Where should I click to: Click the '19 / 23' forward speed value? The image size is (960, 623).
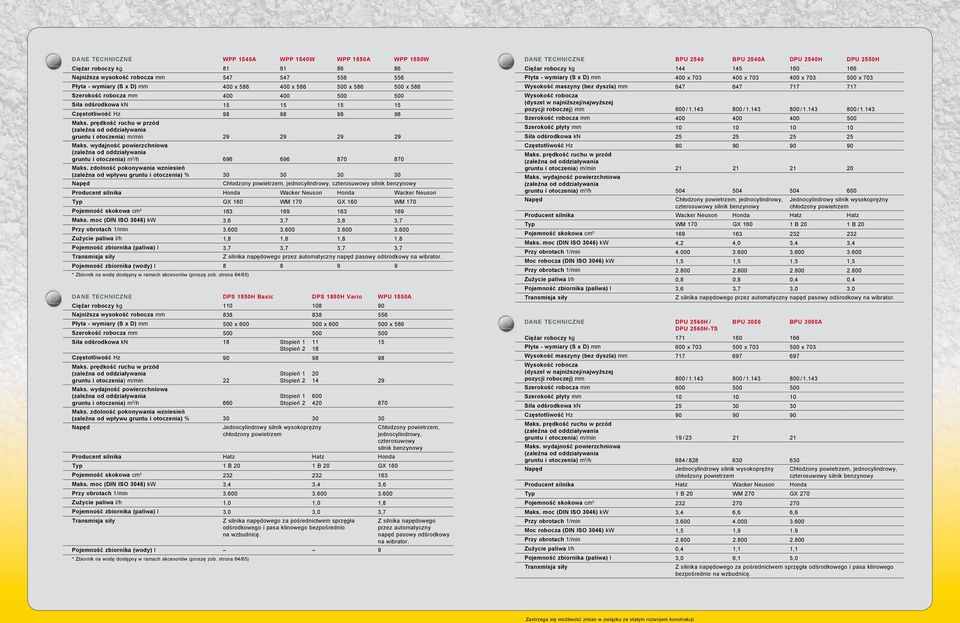[x=683, y=438]
